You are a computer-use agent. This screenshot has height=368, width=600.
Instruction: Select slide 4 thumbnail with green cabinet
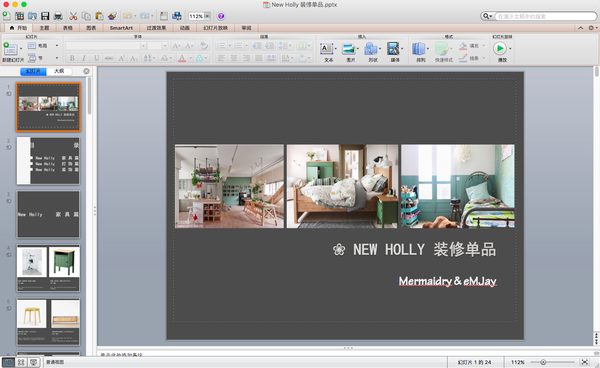pyautogui.click(x=48, y=268)
